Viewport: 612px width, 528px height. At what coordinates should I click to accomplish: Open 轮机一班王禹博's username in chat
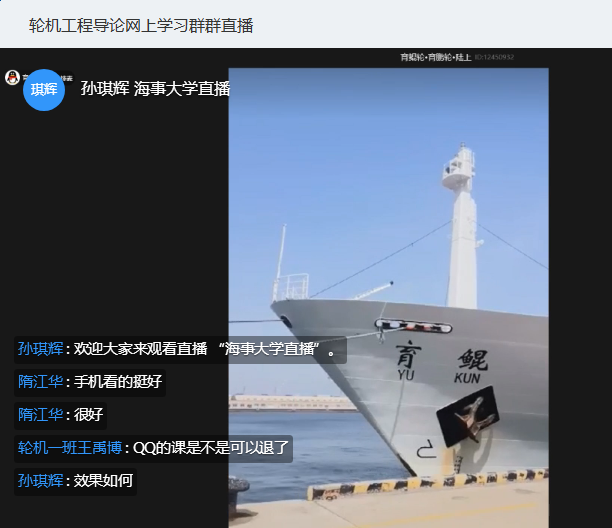pos(70,448)
